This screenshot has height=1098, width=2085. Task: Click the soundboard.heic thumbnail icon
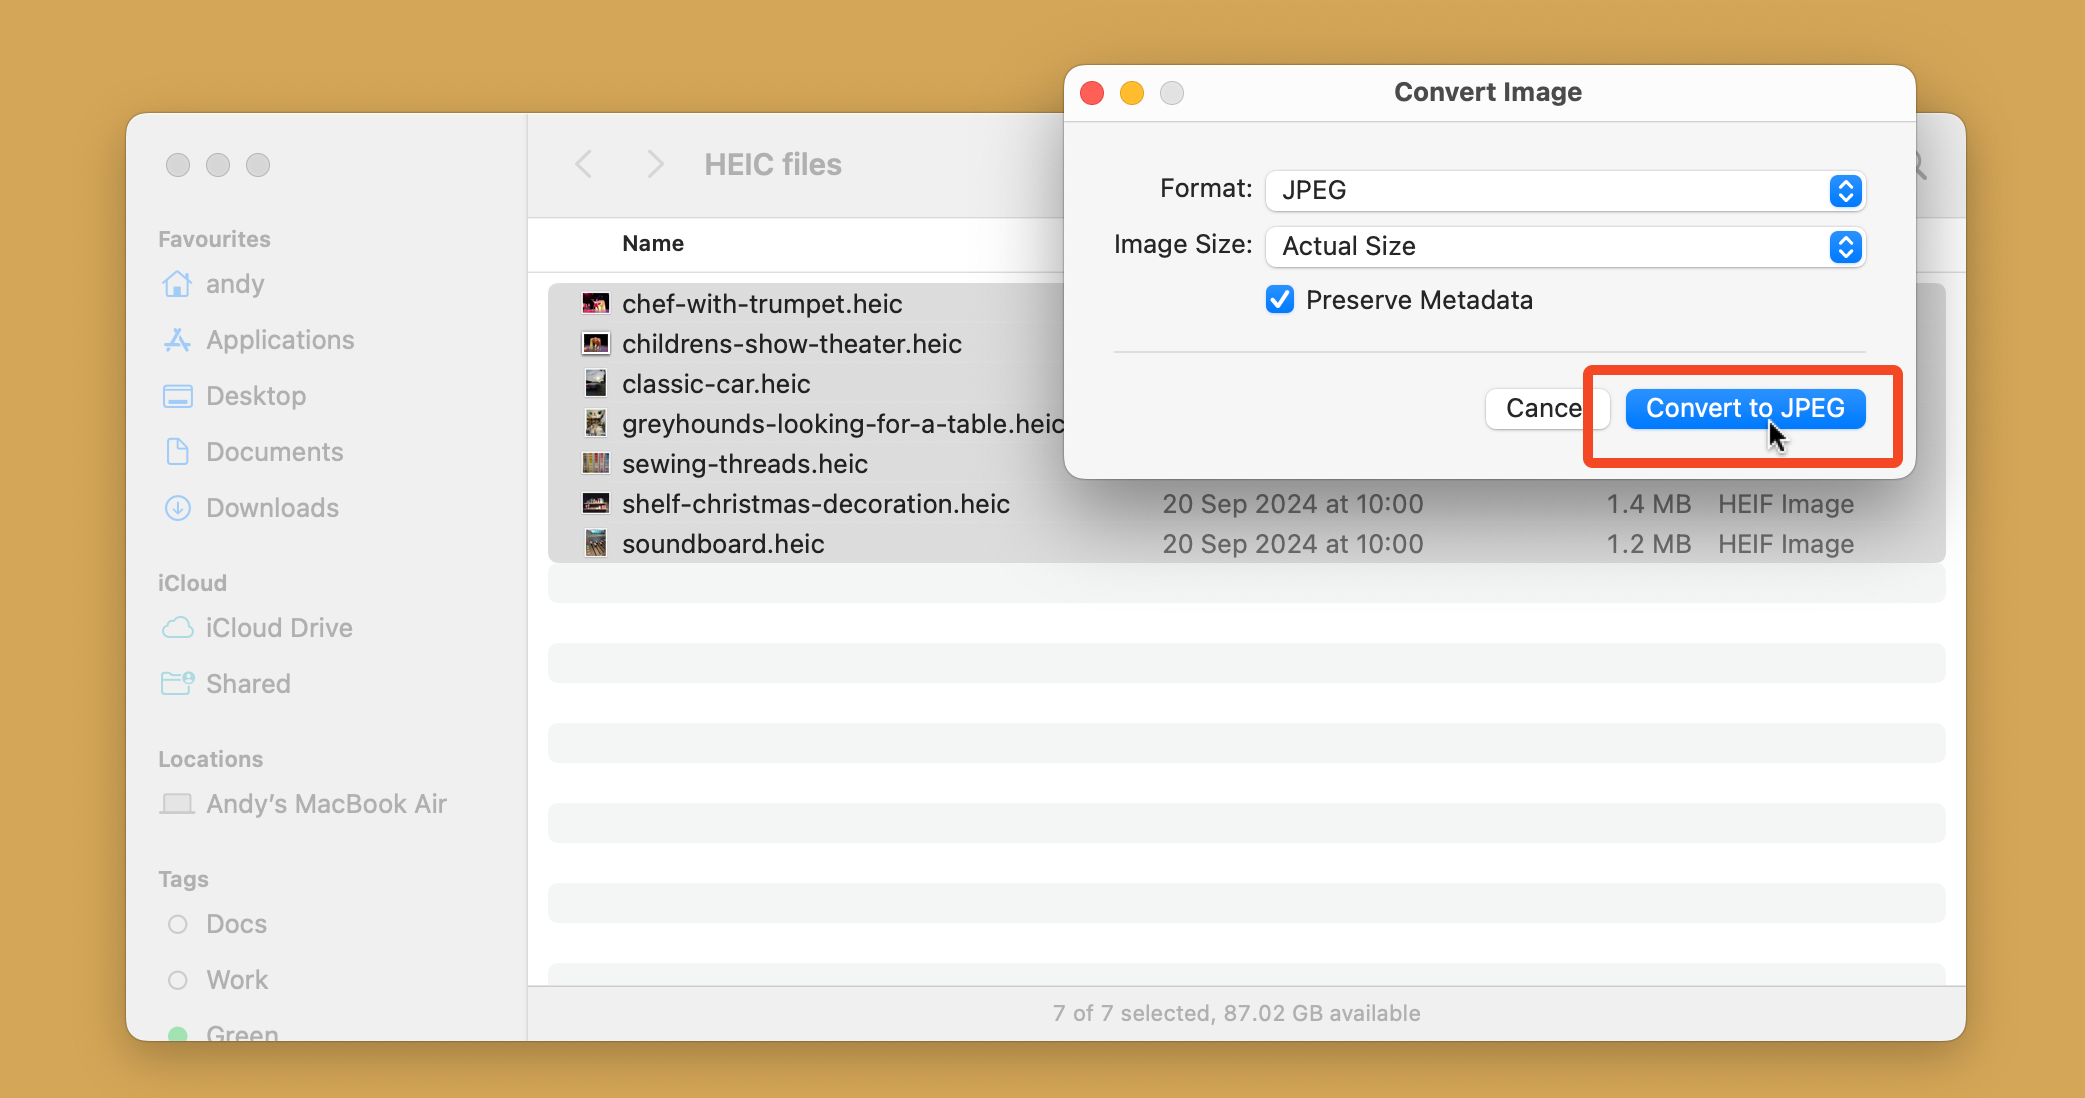[595, 543]
